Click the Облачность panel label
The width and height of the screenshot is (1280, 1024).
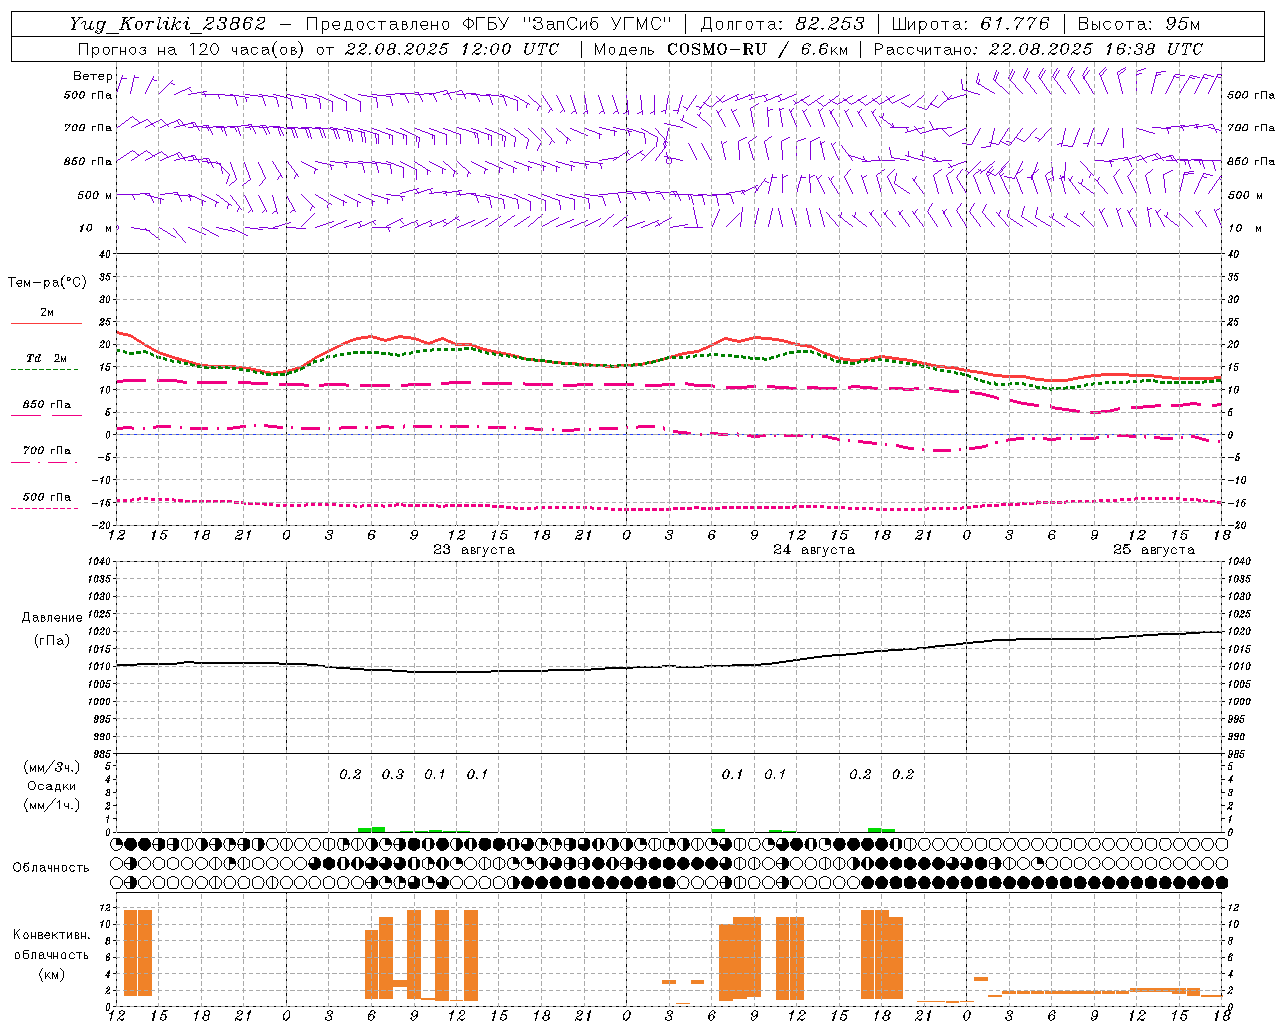[51, 868]
